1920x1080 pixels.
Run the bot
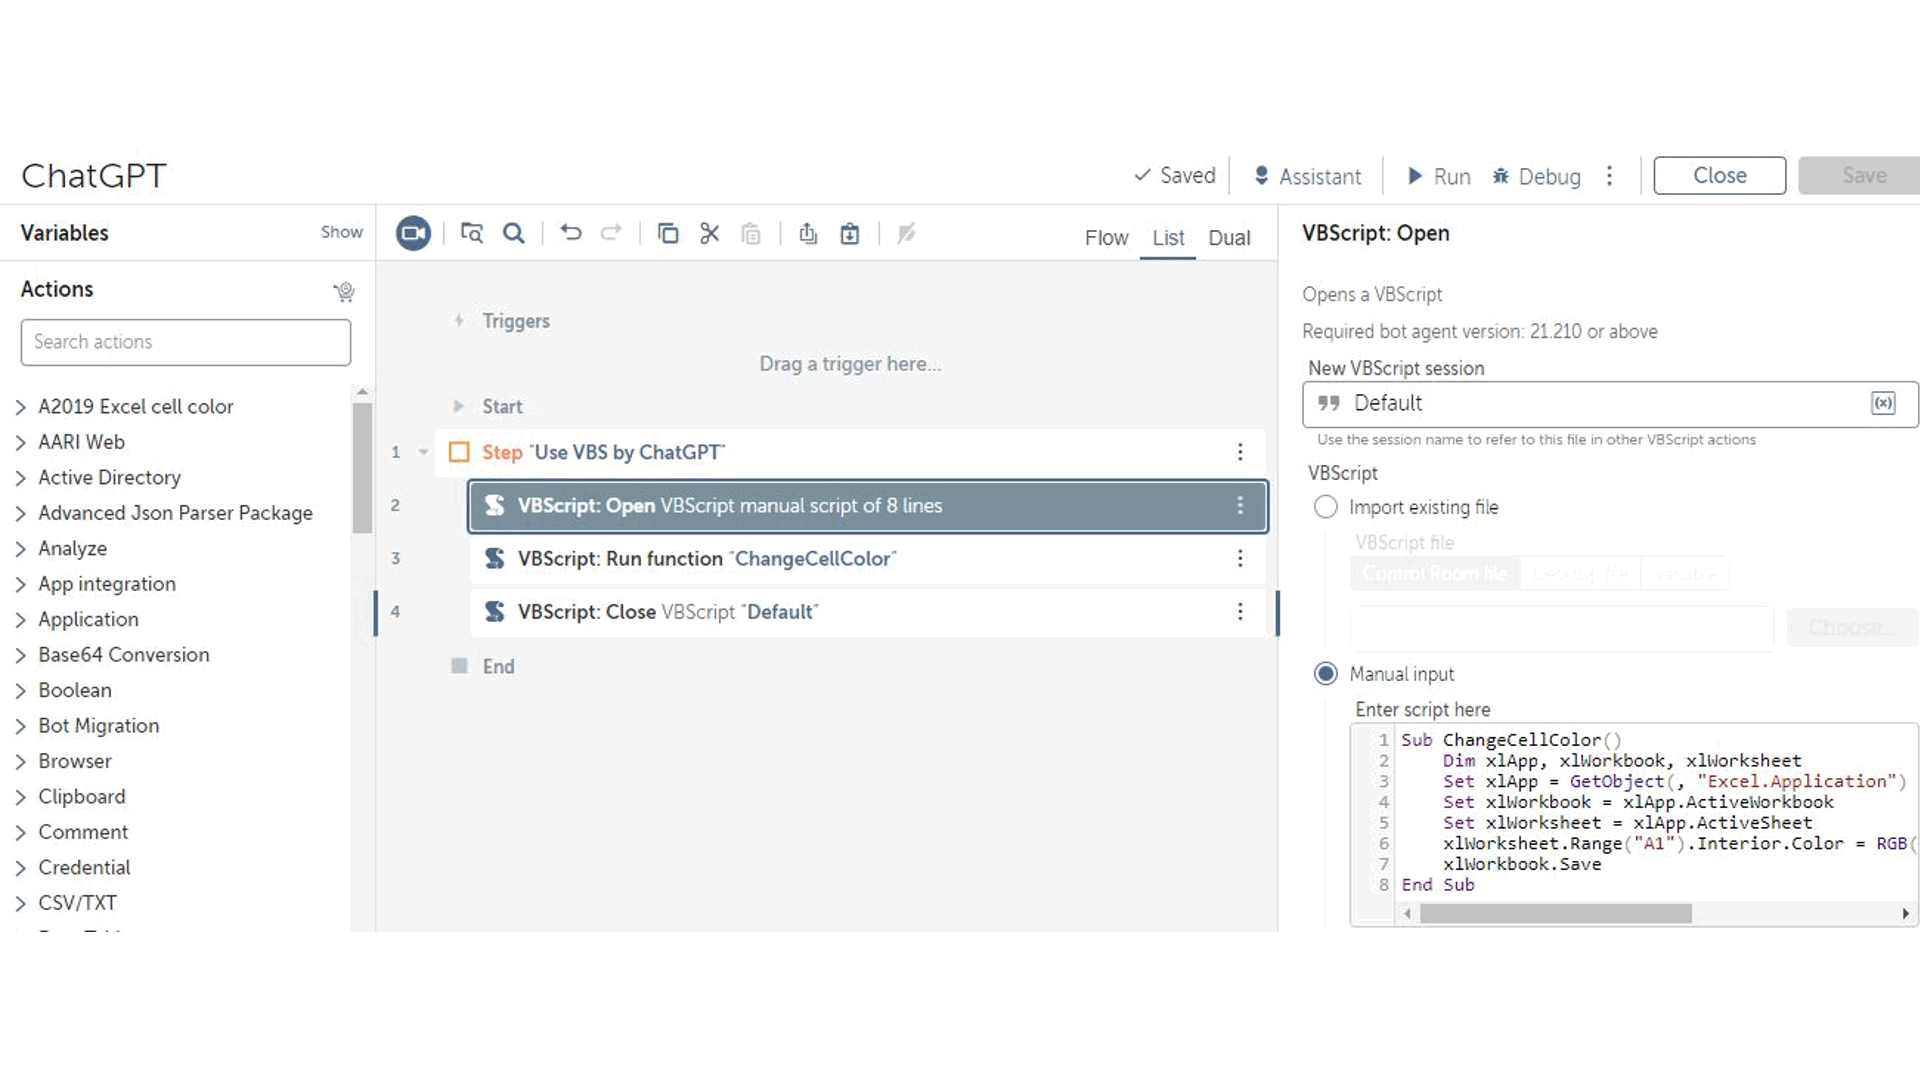point(1439,176)
